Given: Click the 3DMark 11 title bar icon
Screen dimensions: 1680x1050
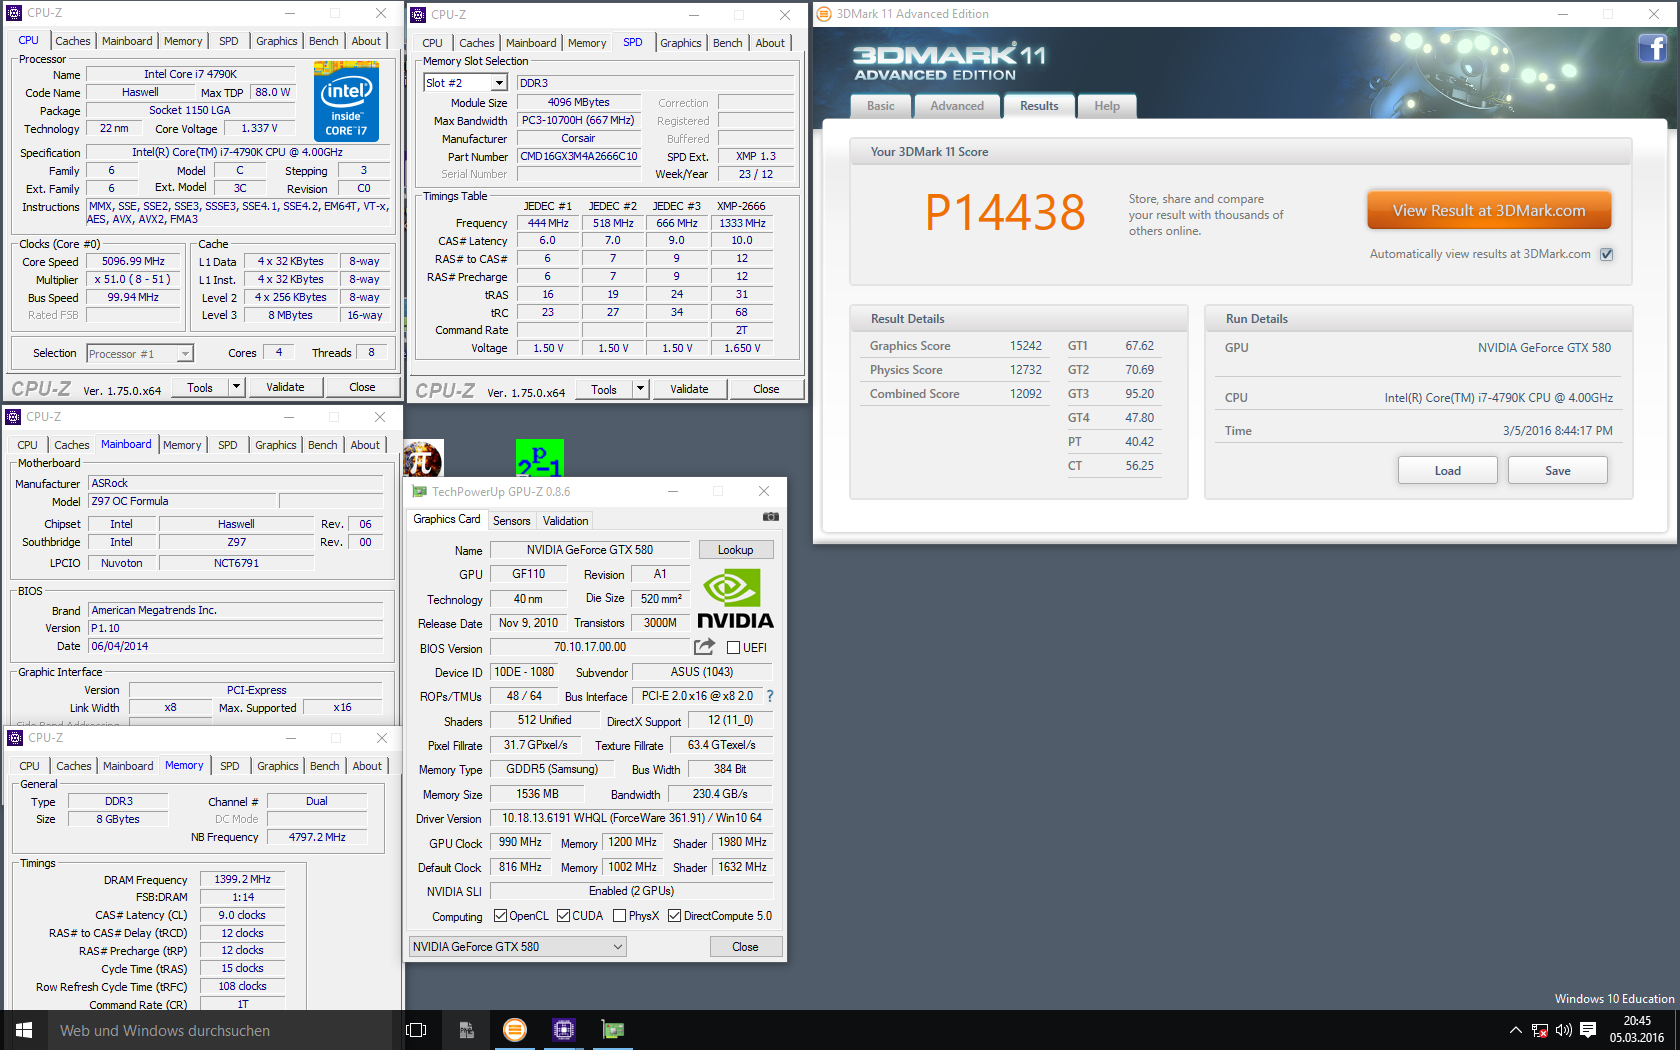Looking at the screenshot, I should (x=824, y=14).
